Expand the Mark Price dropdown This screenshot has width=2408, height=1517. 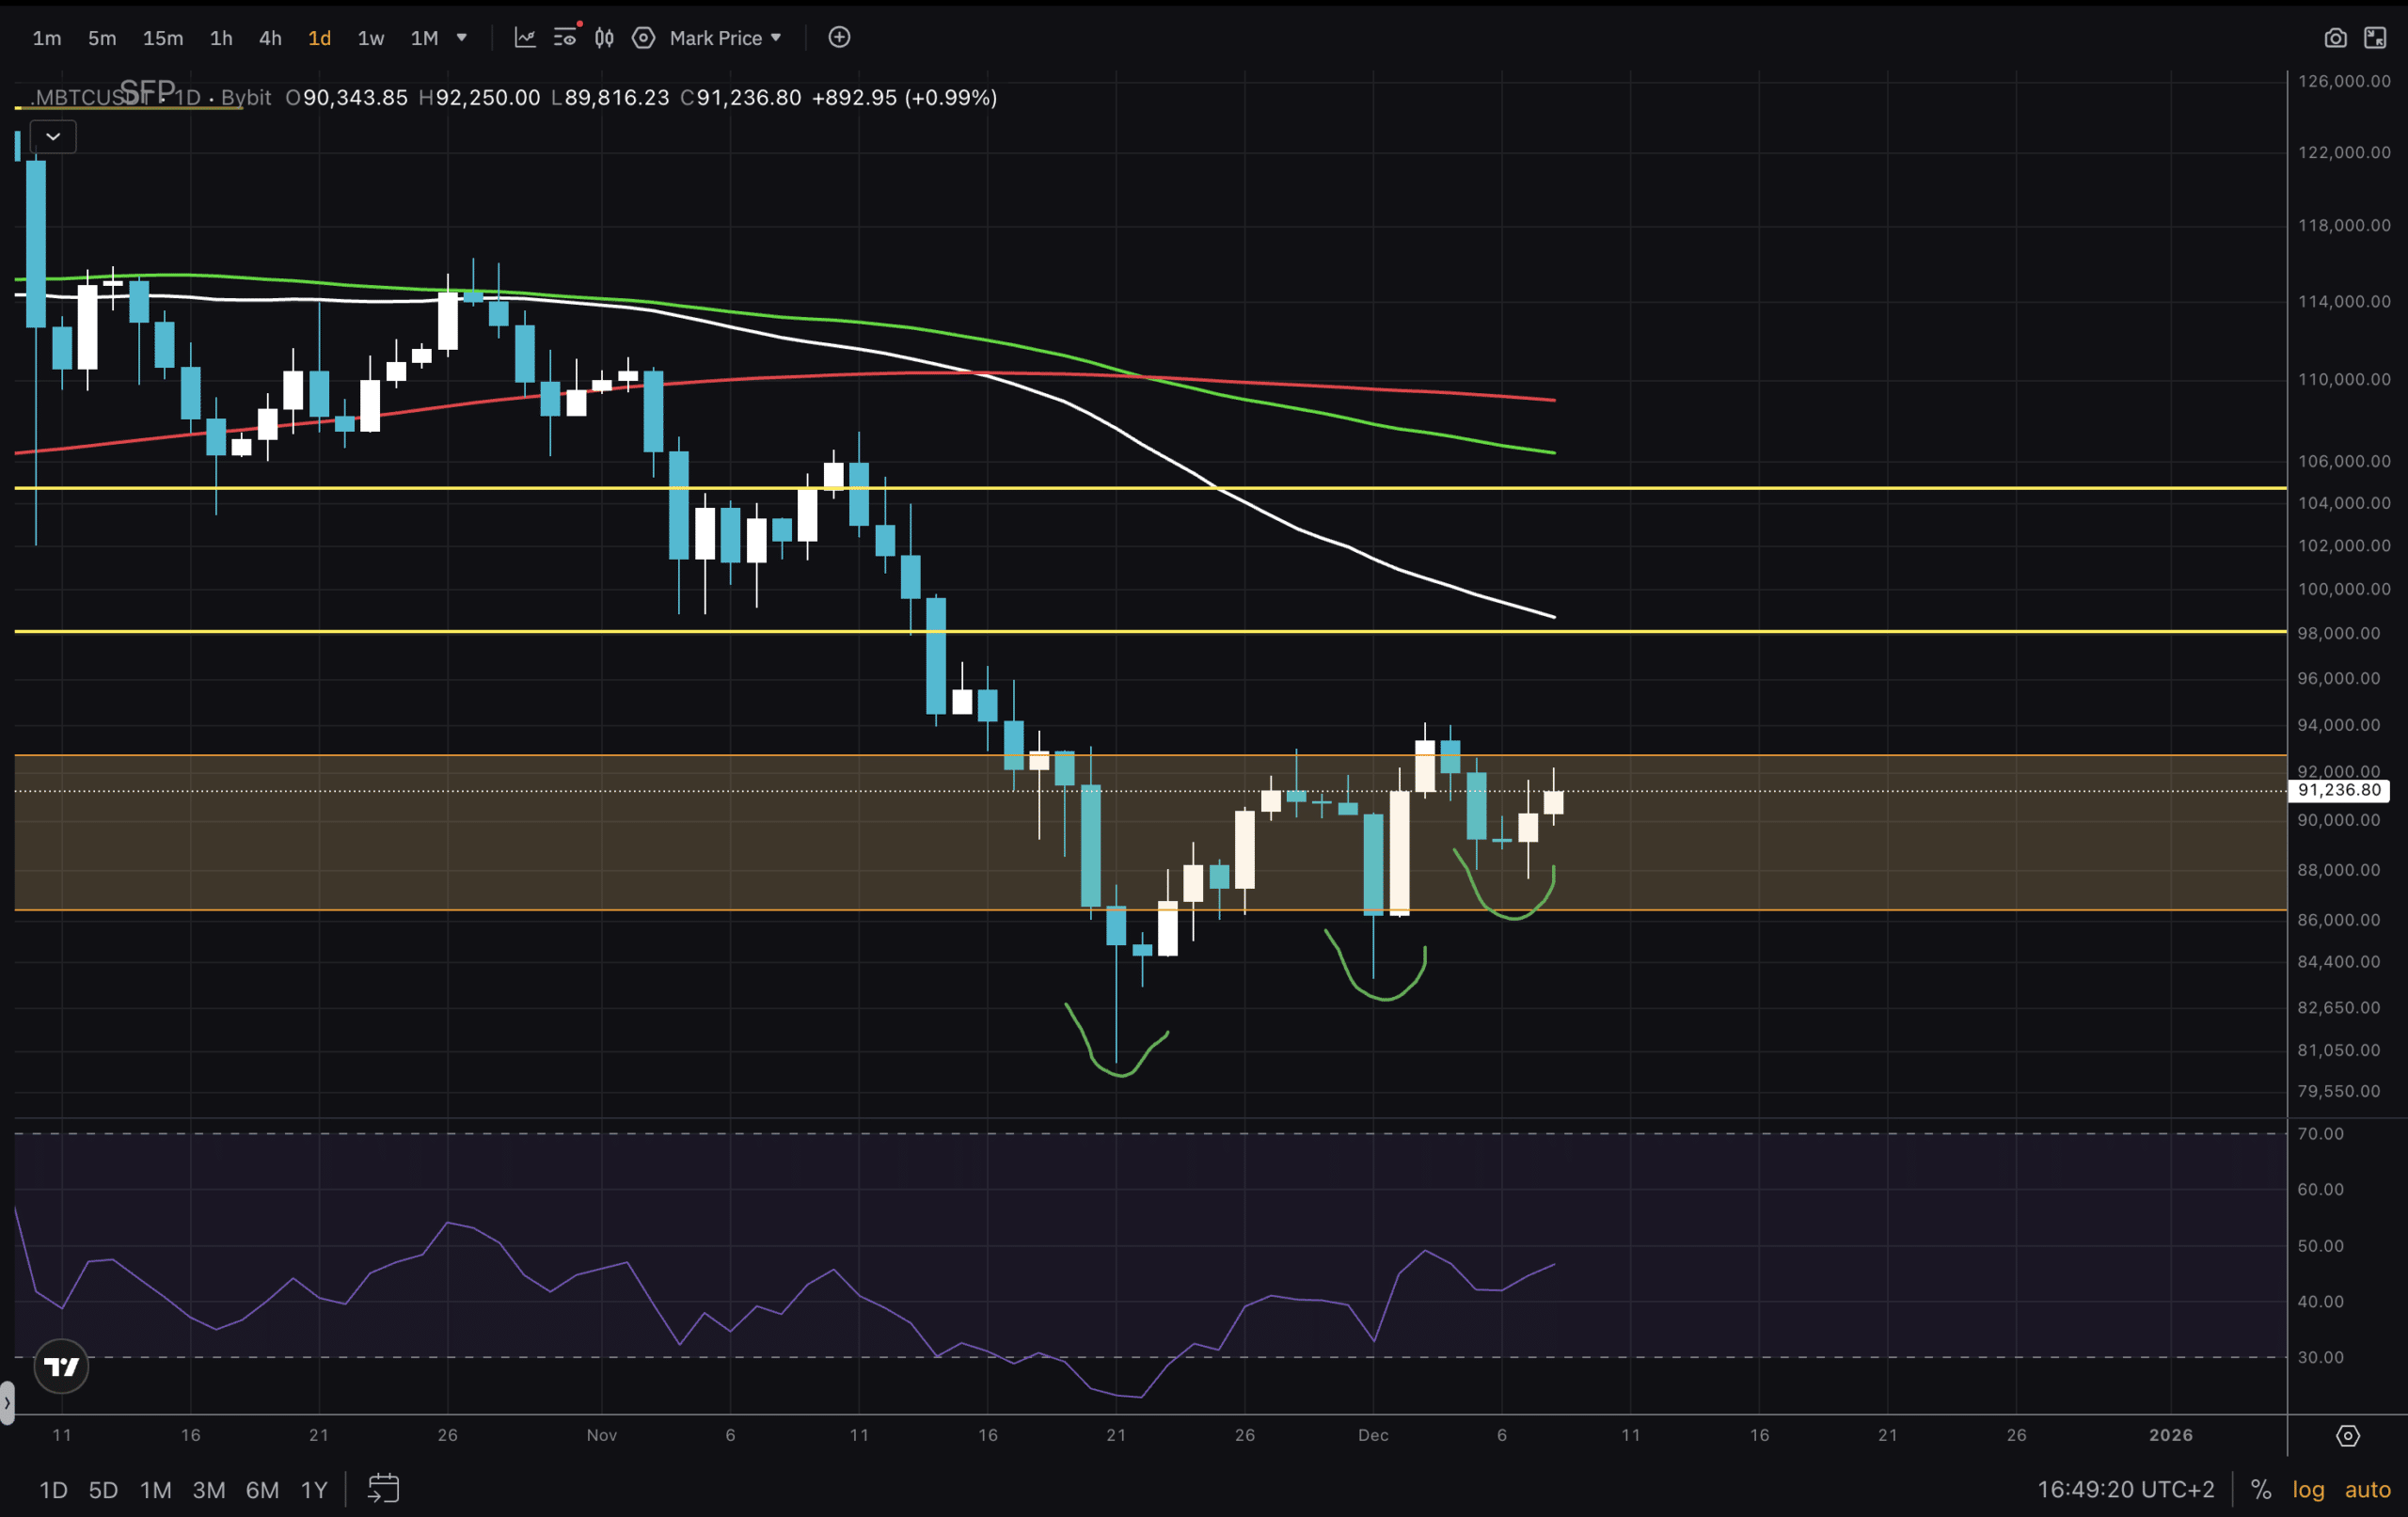725,38
